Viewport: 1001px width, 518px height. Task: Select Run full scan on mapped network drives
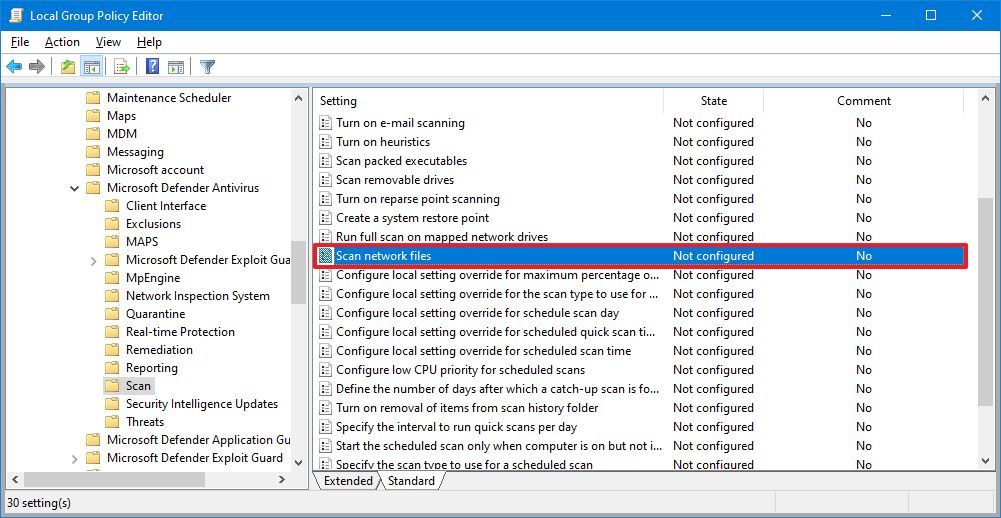click(442, 237)
